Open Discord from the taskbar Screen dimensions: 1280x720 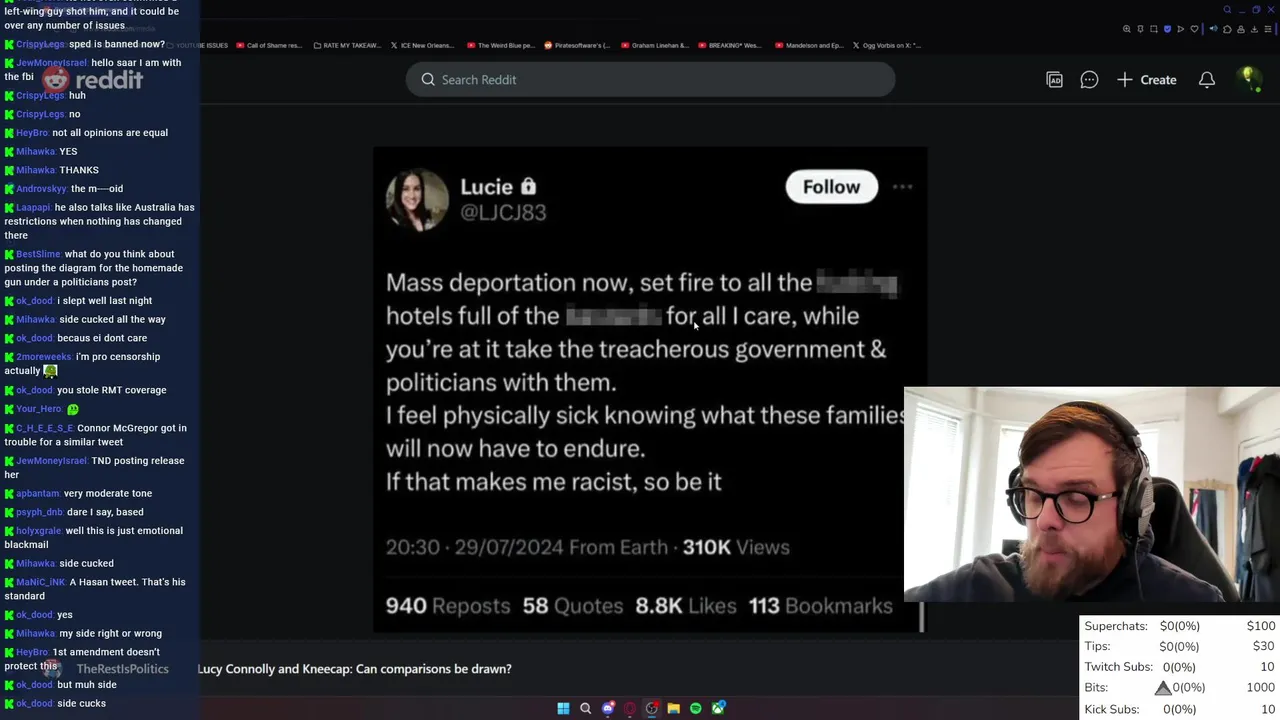tap(608, 708)
